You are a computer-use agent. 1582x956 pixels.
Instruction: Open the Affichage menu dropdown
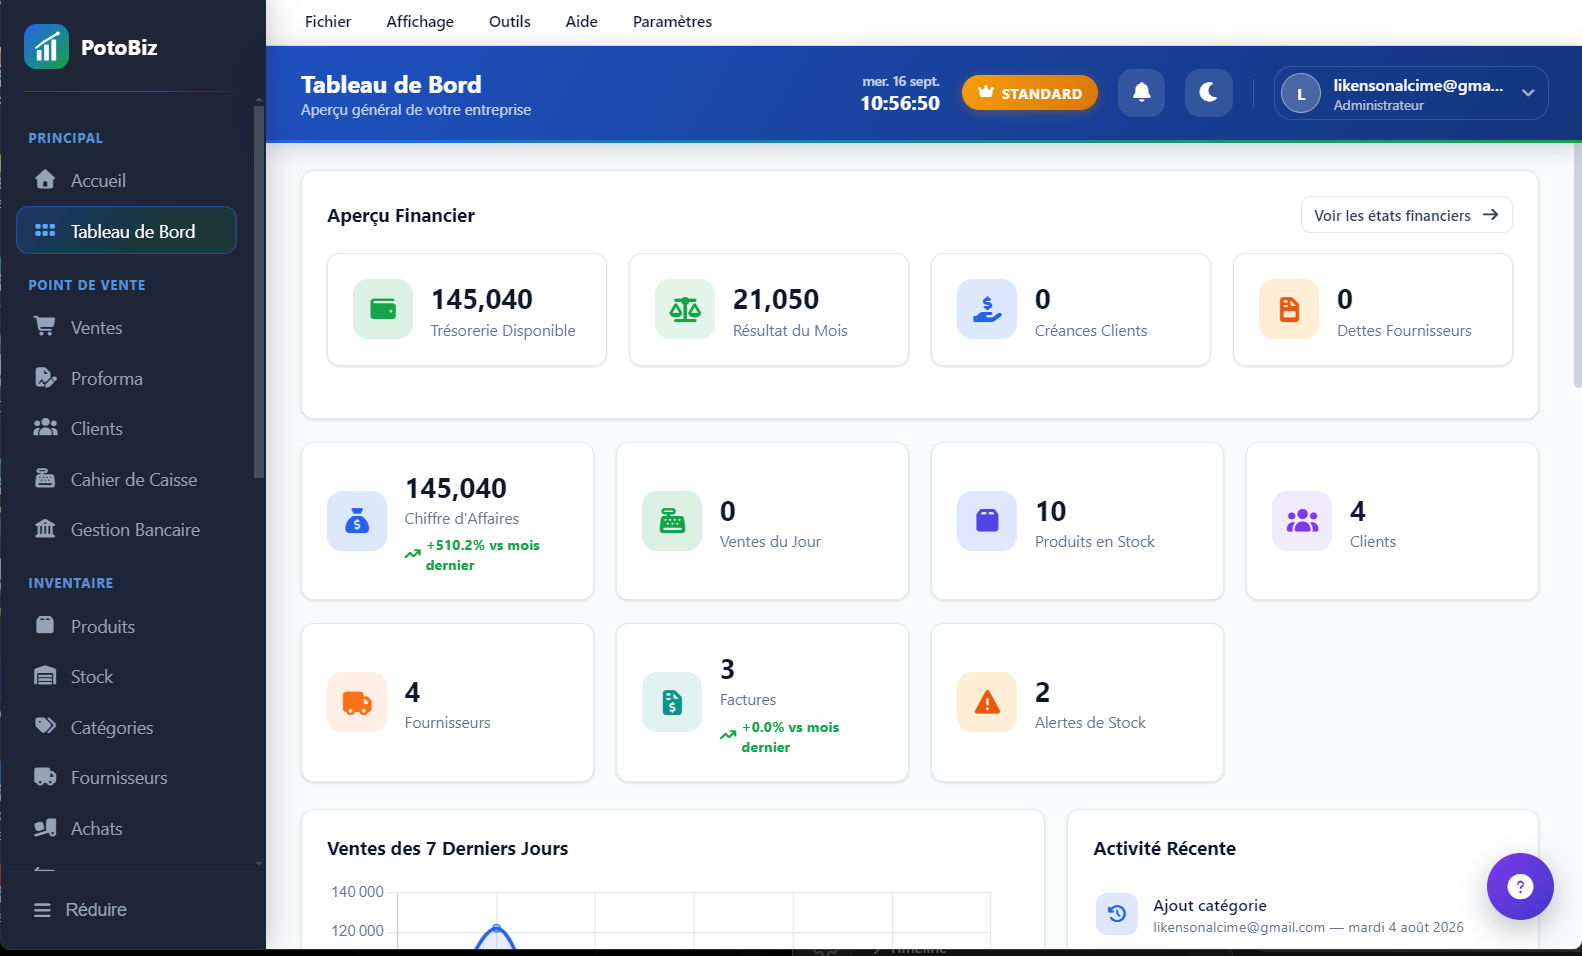pos(420,22)
